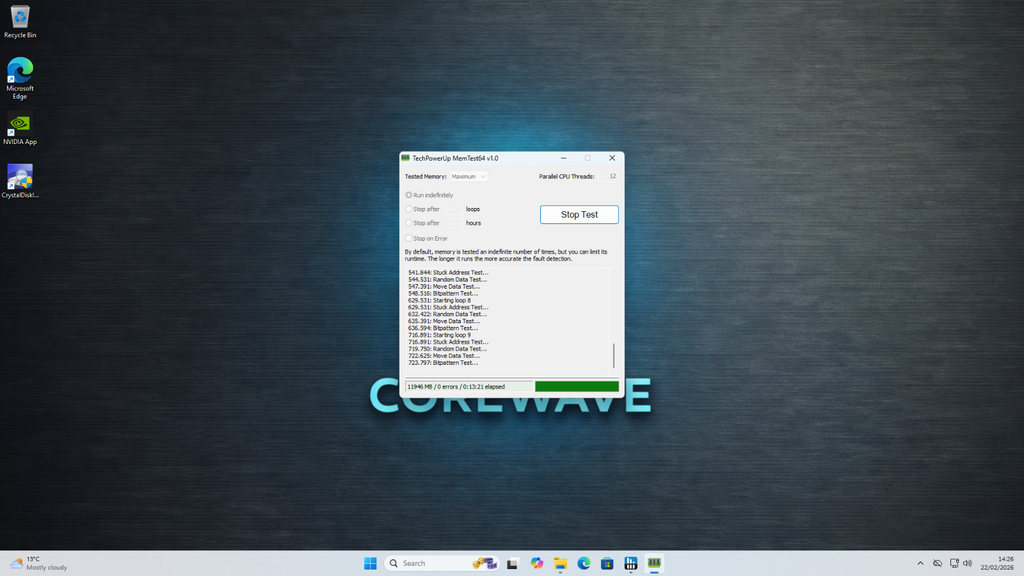Open Copilot from the taskbar
Screen dimensions: 1024x576
click(537, 563)
